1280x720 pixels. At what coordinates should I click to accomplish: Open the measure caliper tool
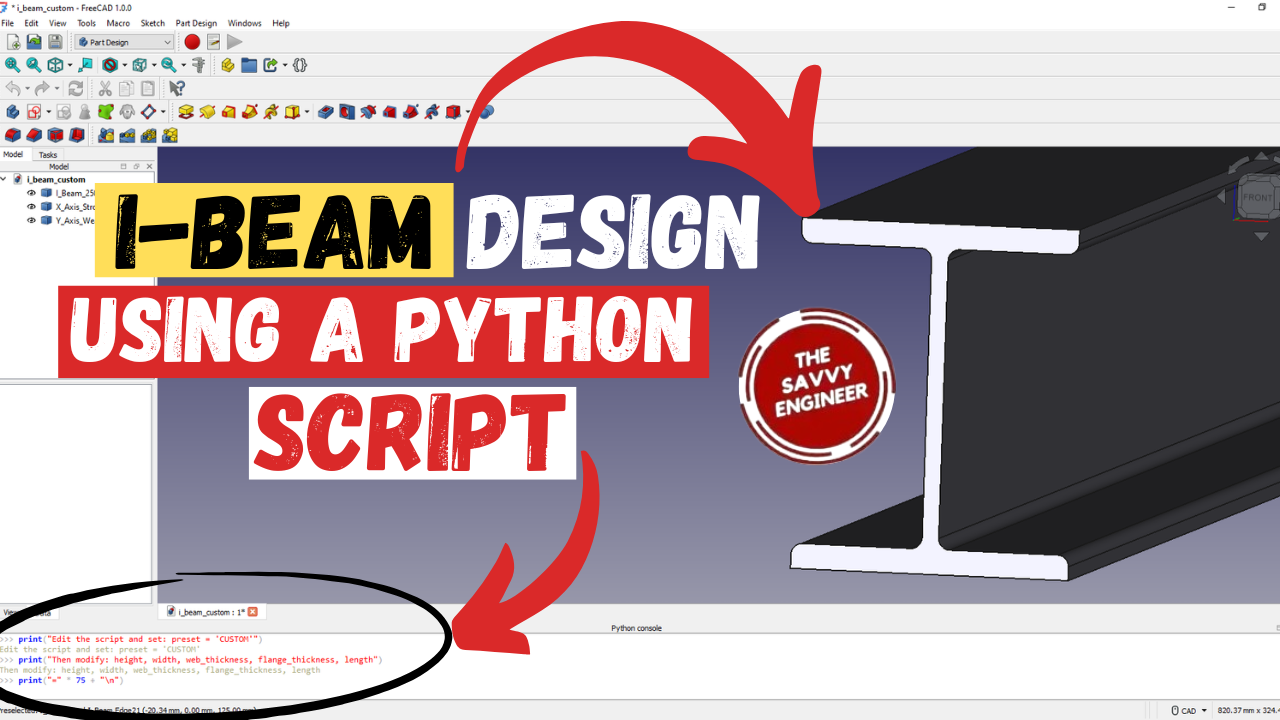[x=198, y=65]
